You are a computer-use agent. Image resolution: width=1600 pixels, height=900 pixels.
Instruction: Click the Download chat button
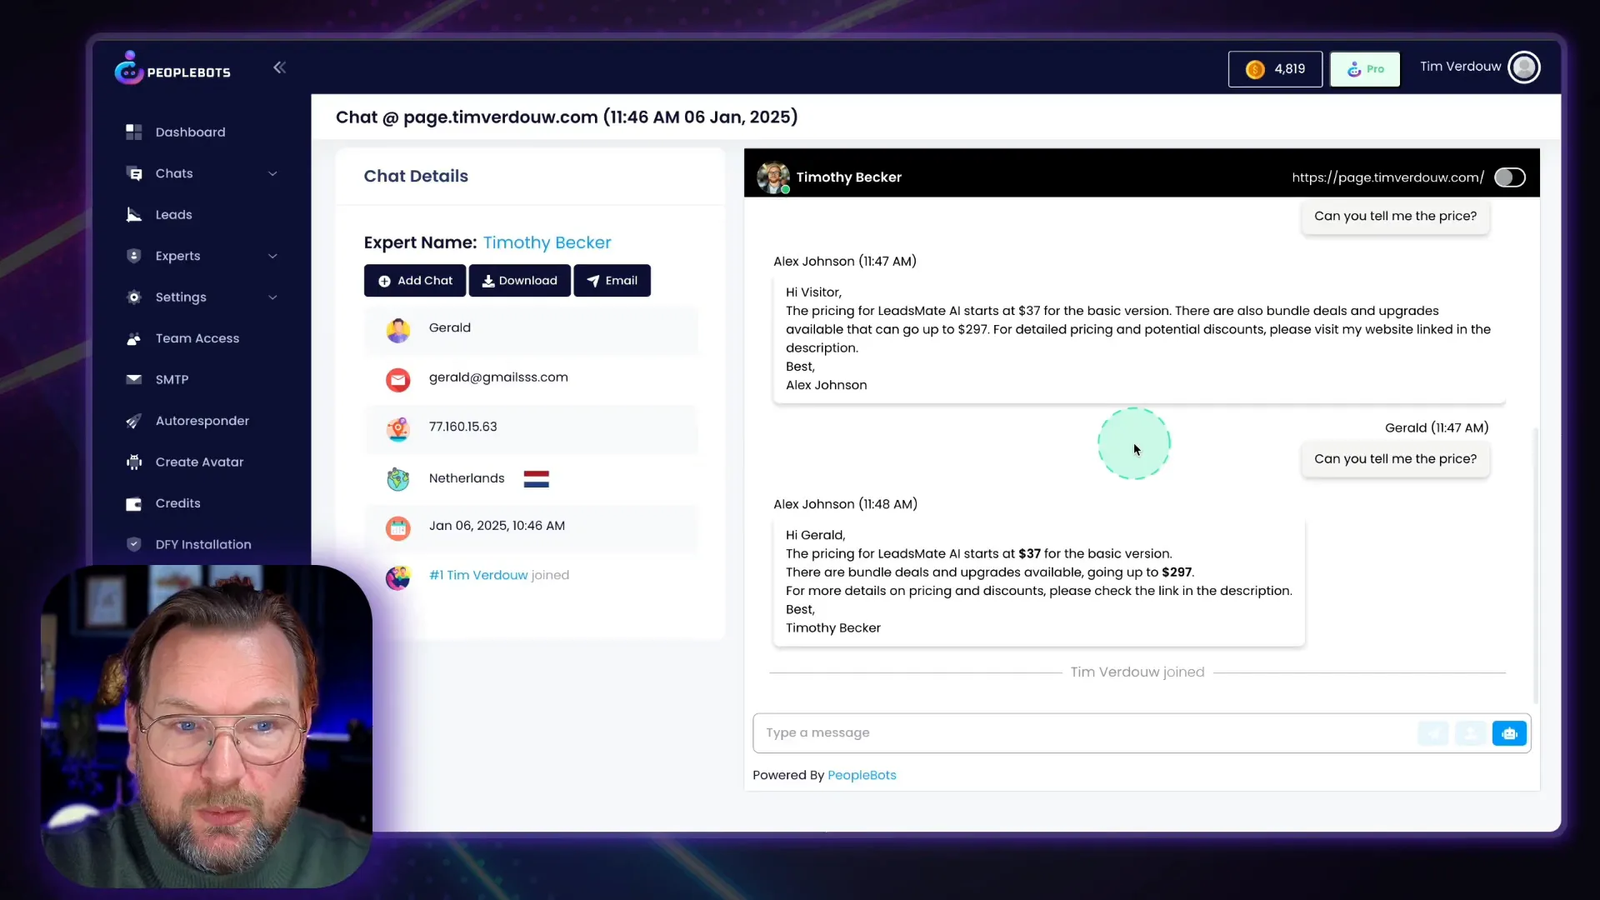(520, 281)
